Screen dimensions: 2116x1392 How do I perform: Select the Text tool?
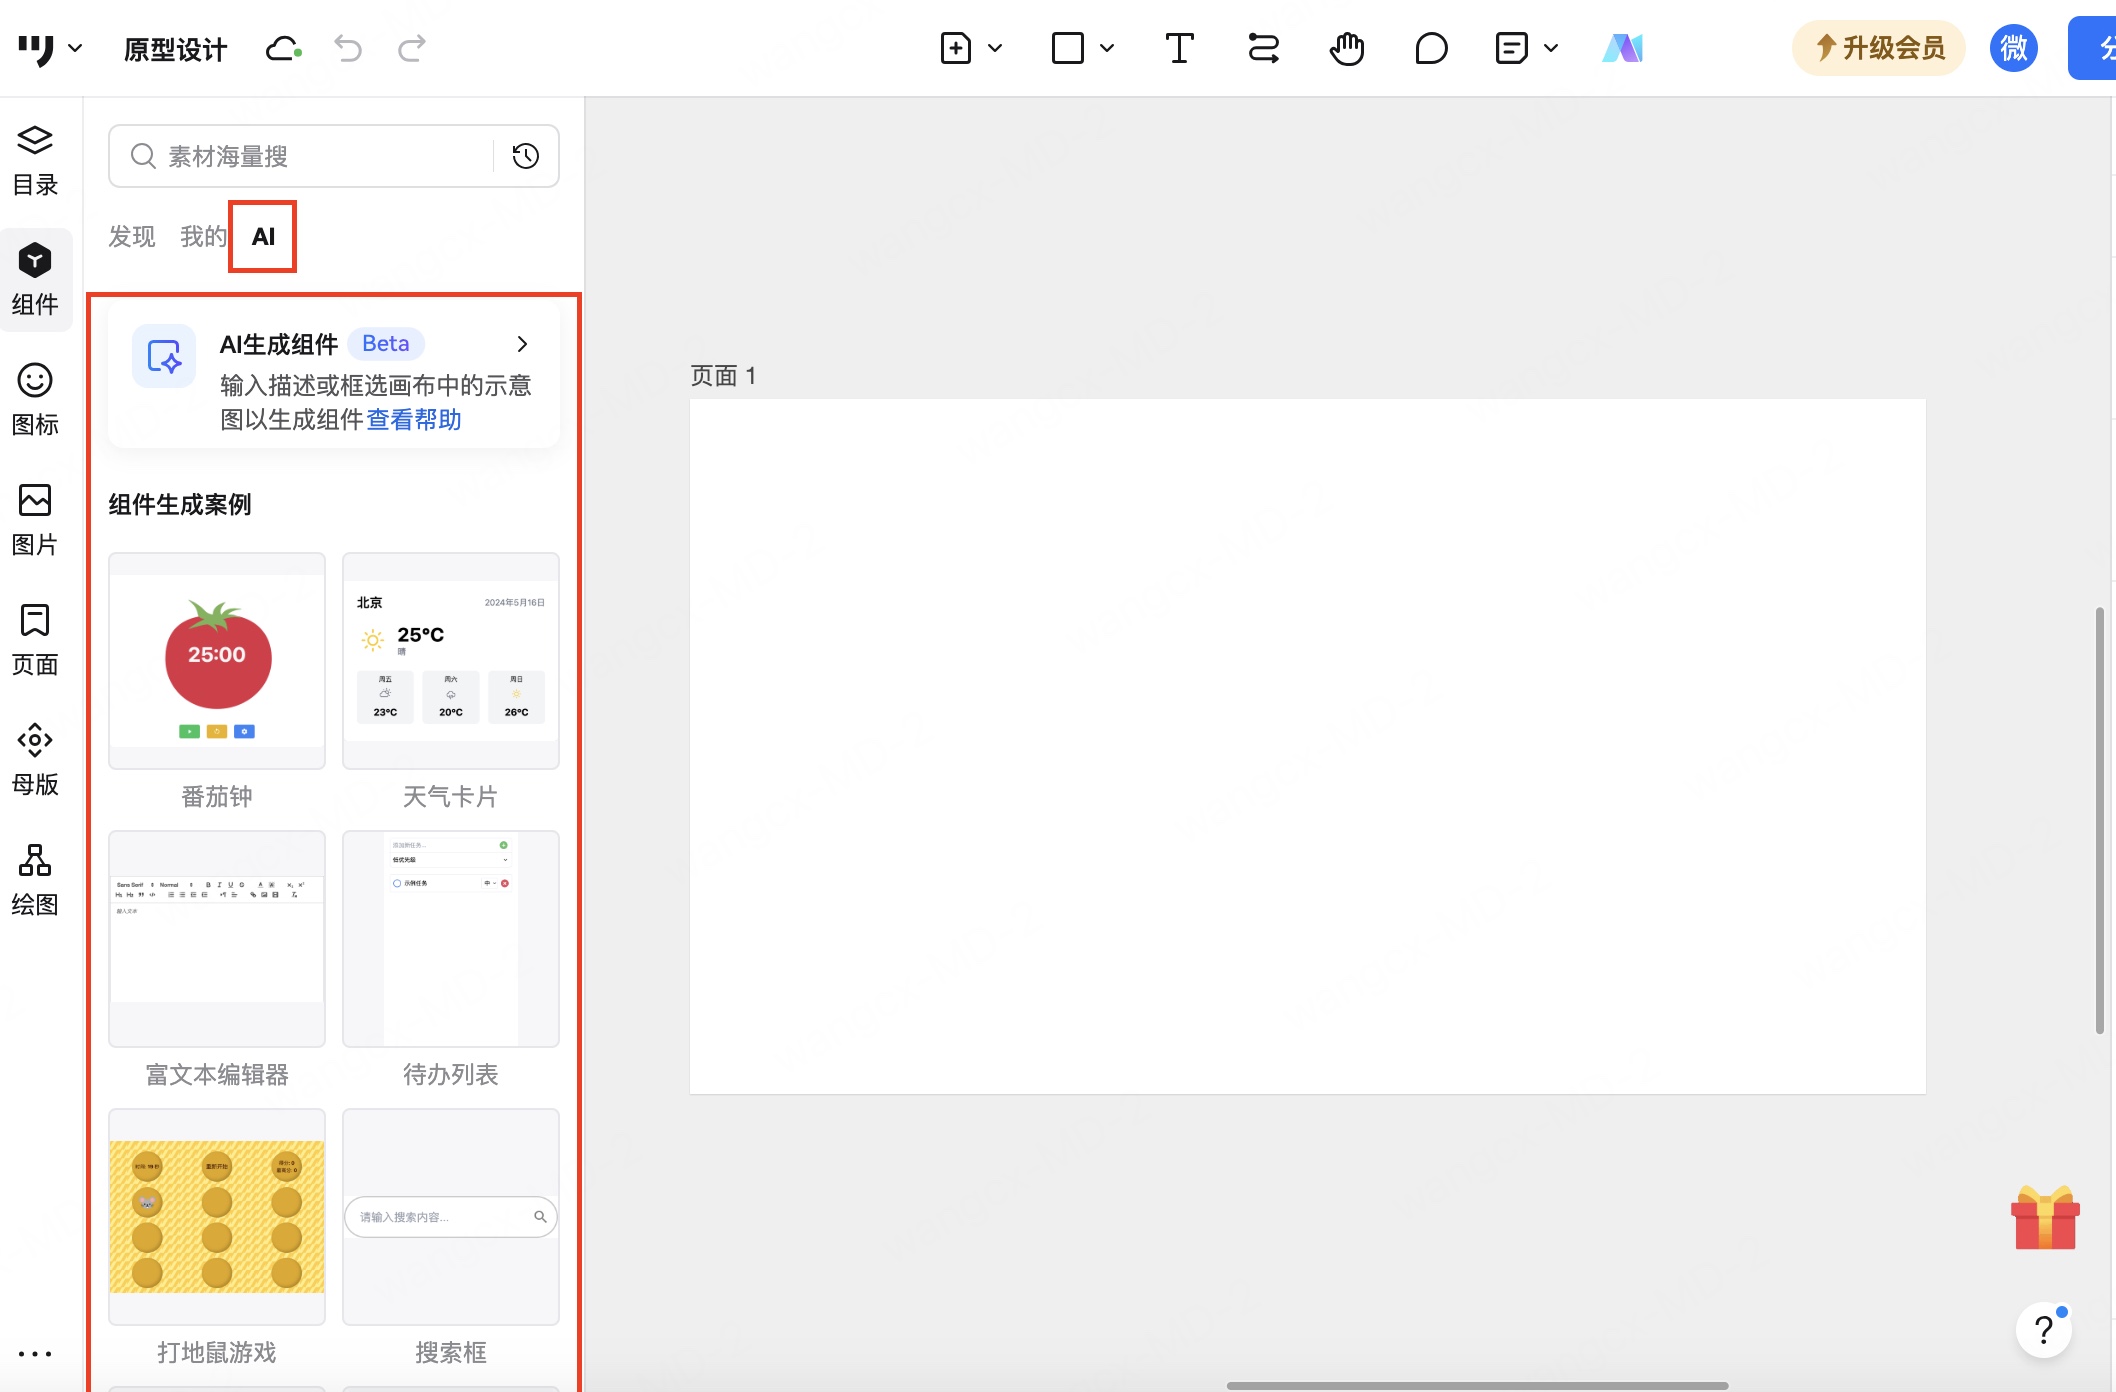tap(1180, 48)
